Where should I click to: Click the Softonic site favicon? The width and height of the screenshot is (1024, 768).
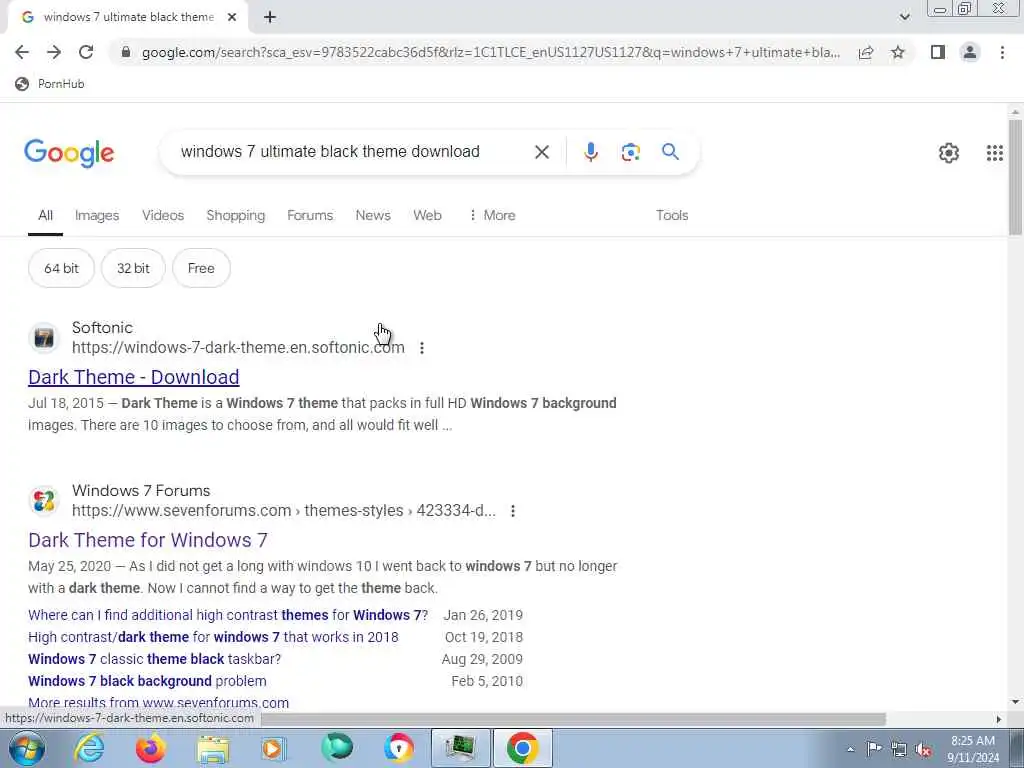(x=44, y=338)
